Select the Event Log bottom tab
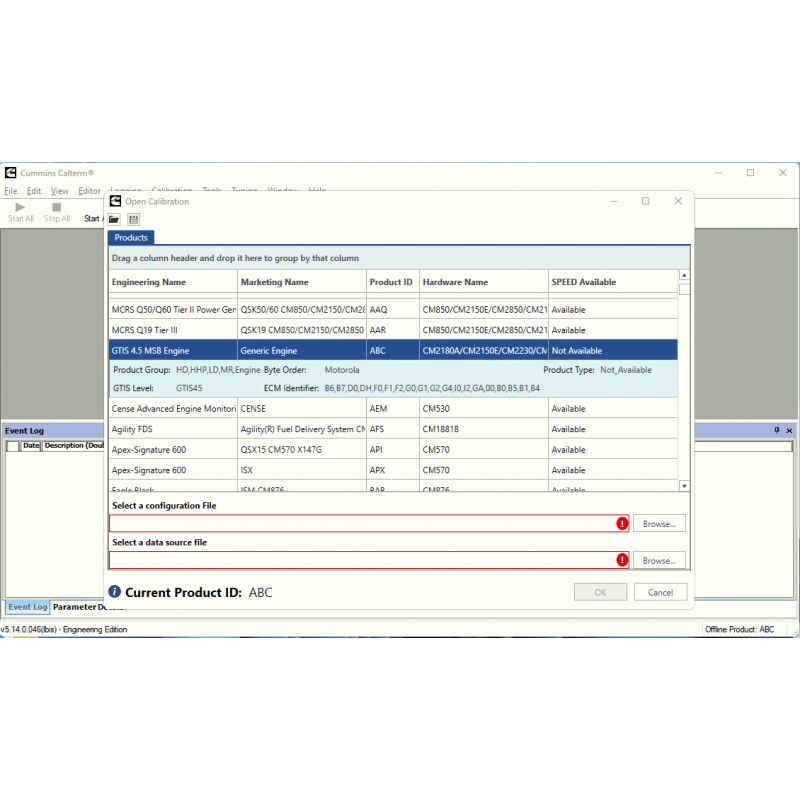 click(x=27, y=607)
